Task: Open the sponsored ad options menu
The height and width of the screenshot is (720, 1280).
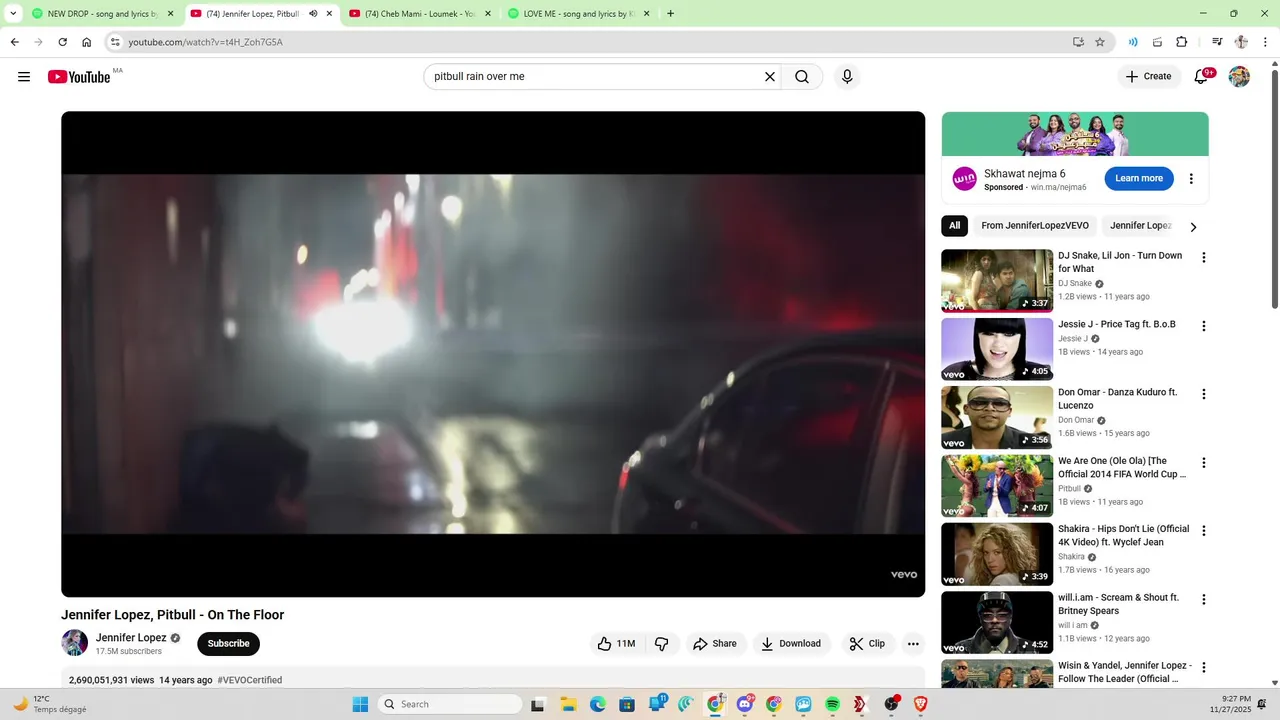Action: point(1191,179)
